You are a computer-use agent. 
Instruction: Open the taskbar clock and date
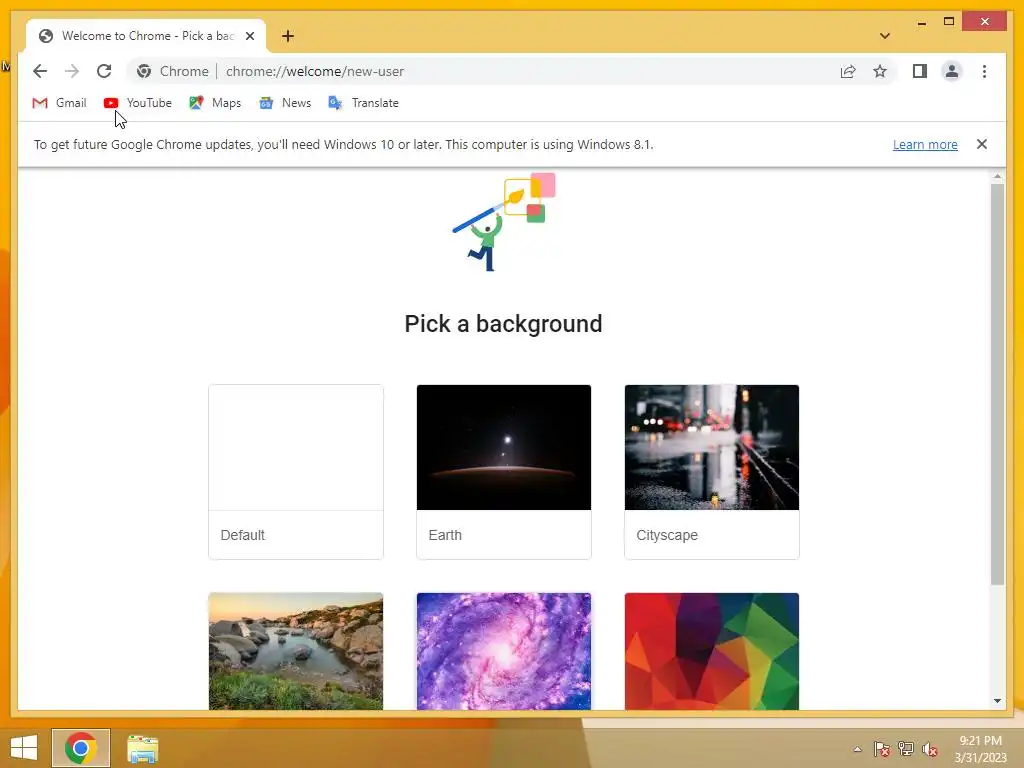(x=980, y=749)
